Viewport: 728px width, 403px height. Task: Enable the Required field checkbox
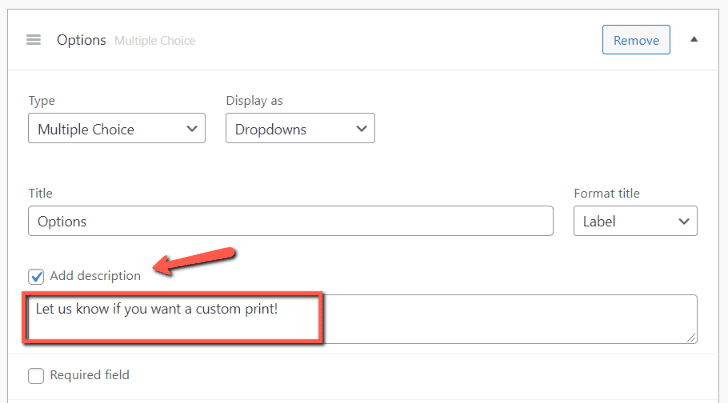coord(37,376)
